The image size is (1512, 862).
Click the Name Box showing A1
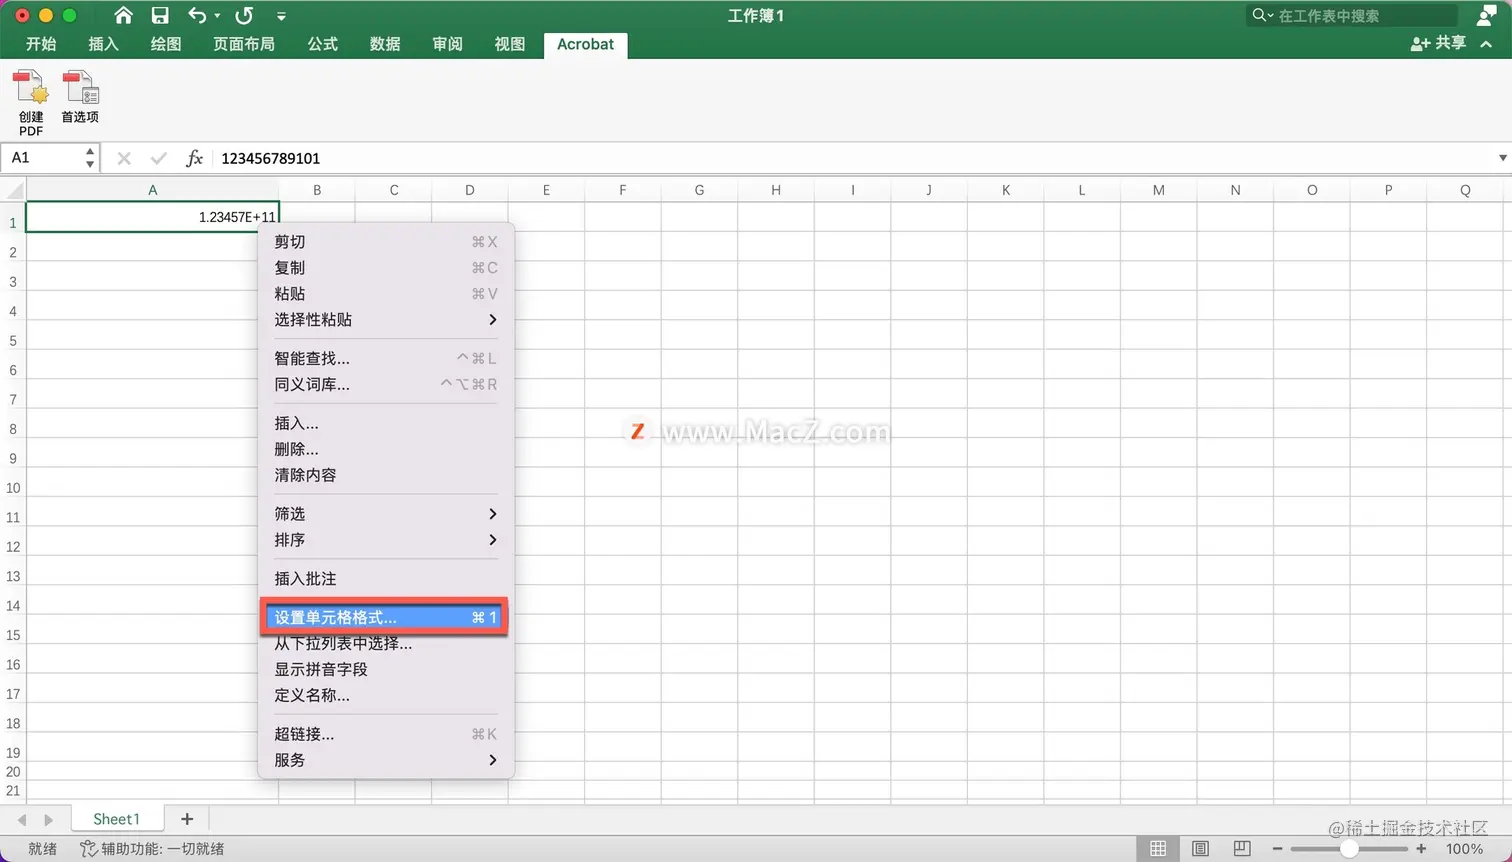click(x=42, y=158)
